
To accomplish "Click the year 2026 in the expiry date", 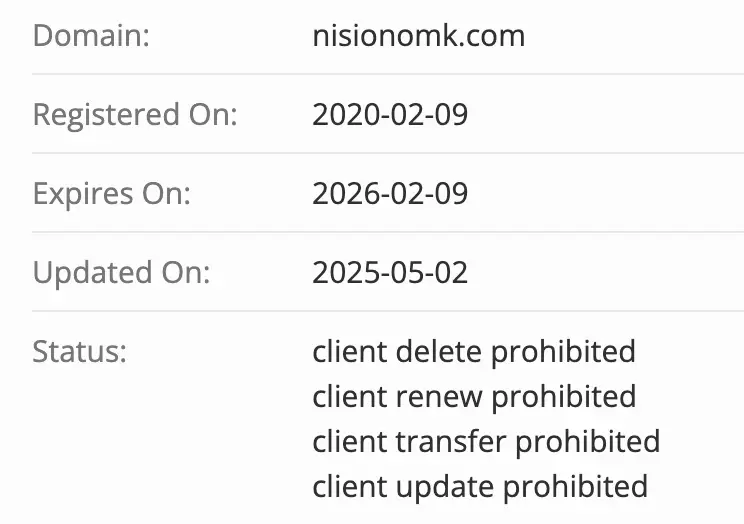I will click(x=340, y=193).
